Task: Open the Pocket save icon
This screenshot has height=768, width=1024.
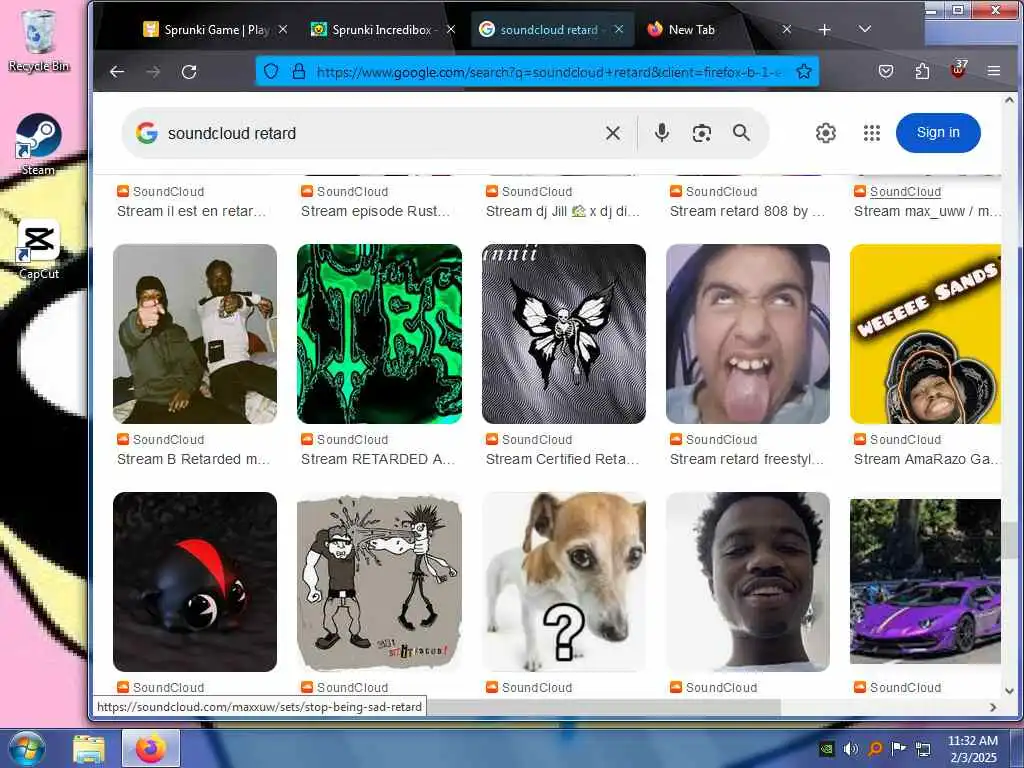Action: point(886,71)
